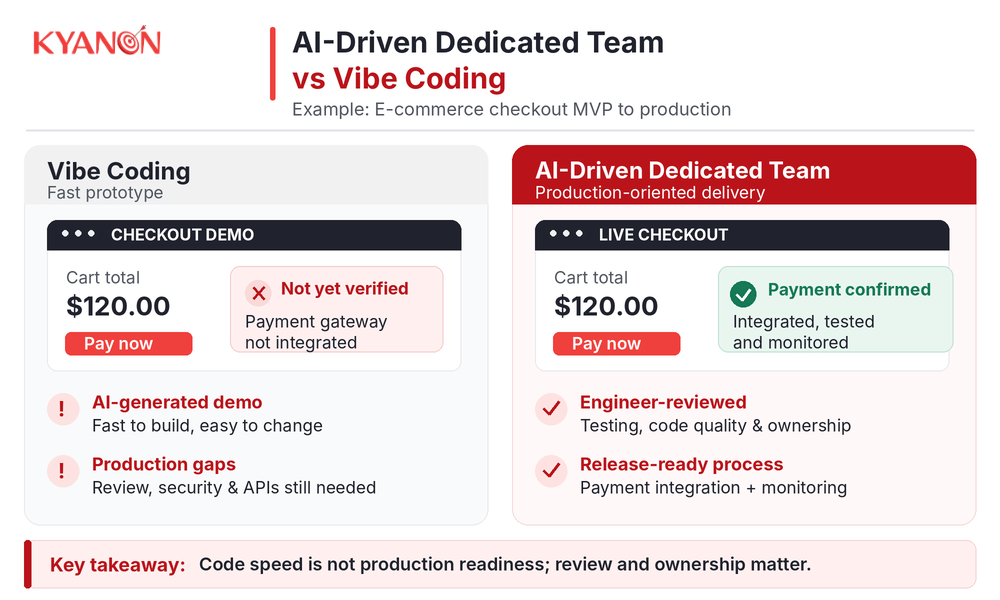
Task: Click the Key takeaway label
Action: [117, 565]
